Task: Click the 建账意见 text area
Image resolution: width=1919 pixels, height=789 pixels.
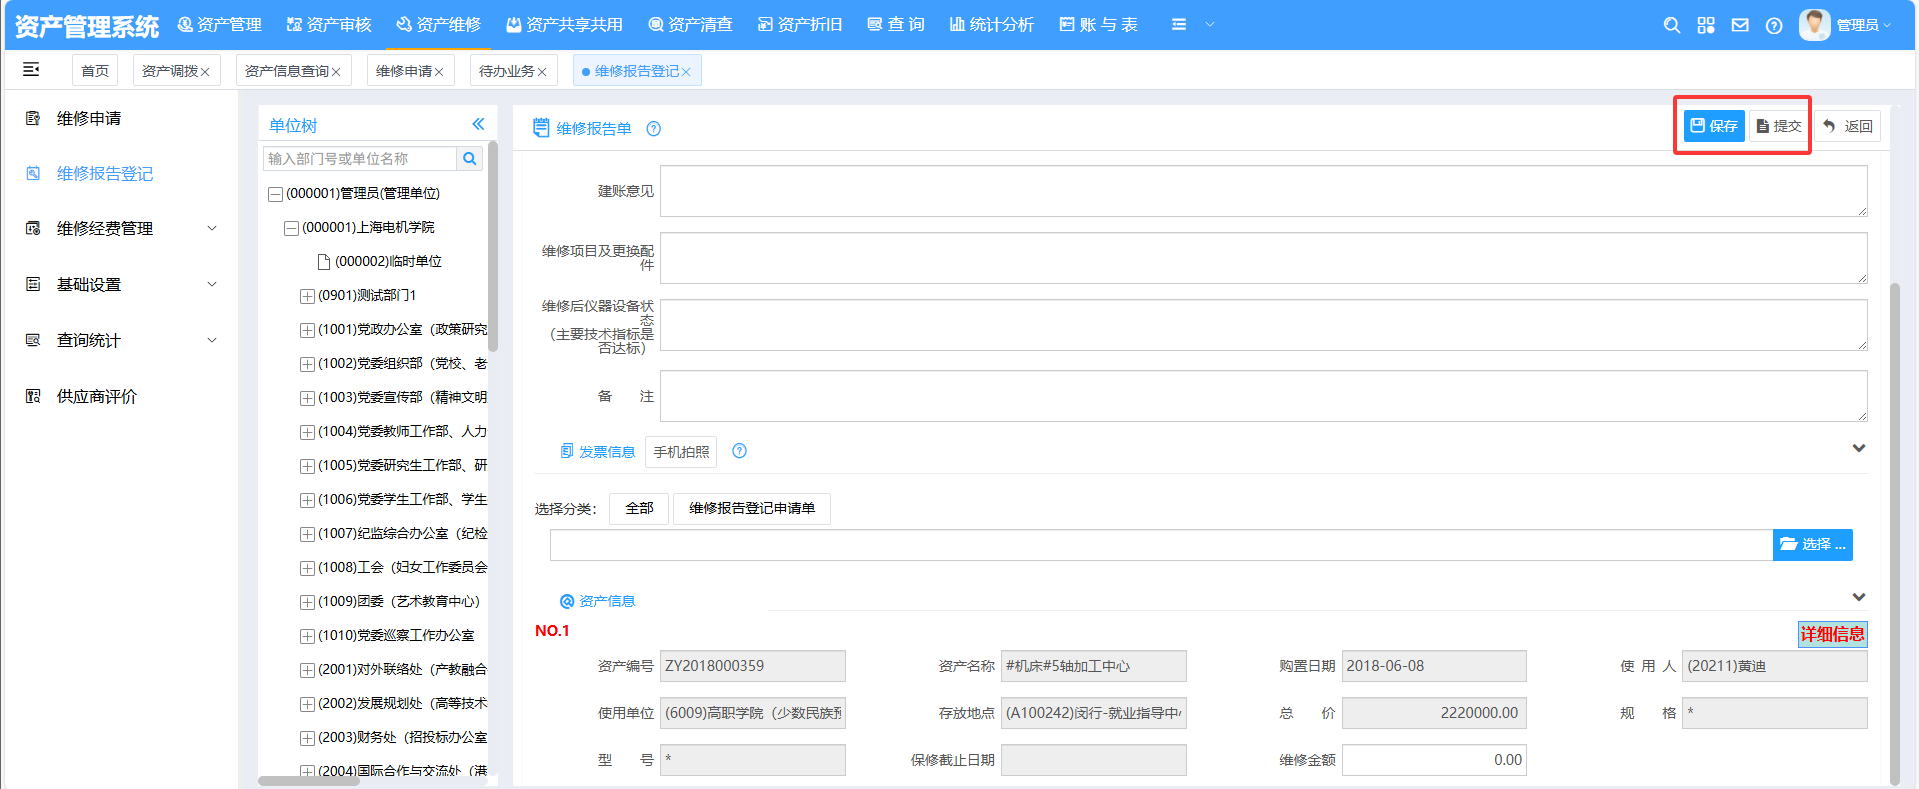Action: pos(1263,191)
